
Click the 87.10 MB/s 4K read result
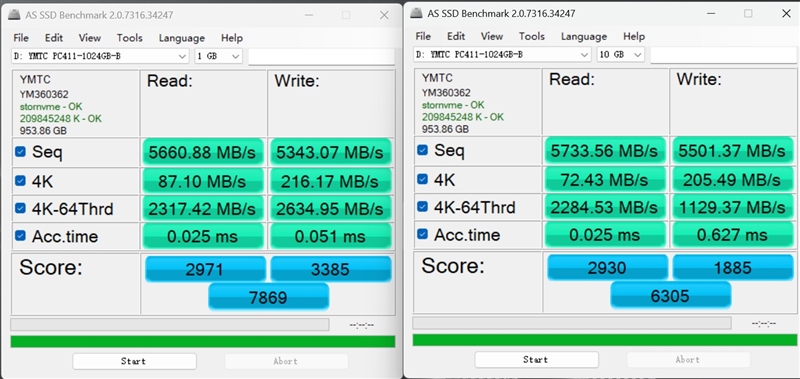[x=203, y=181]
